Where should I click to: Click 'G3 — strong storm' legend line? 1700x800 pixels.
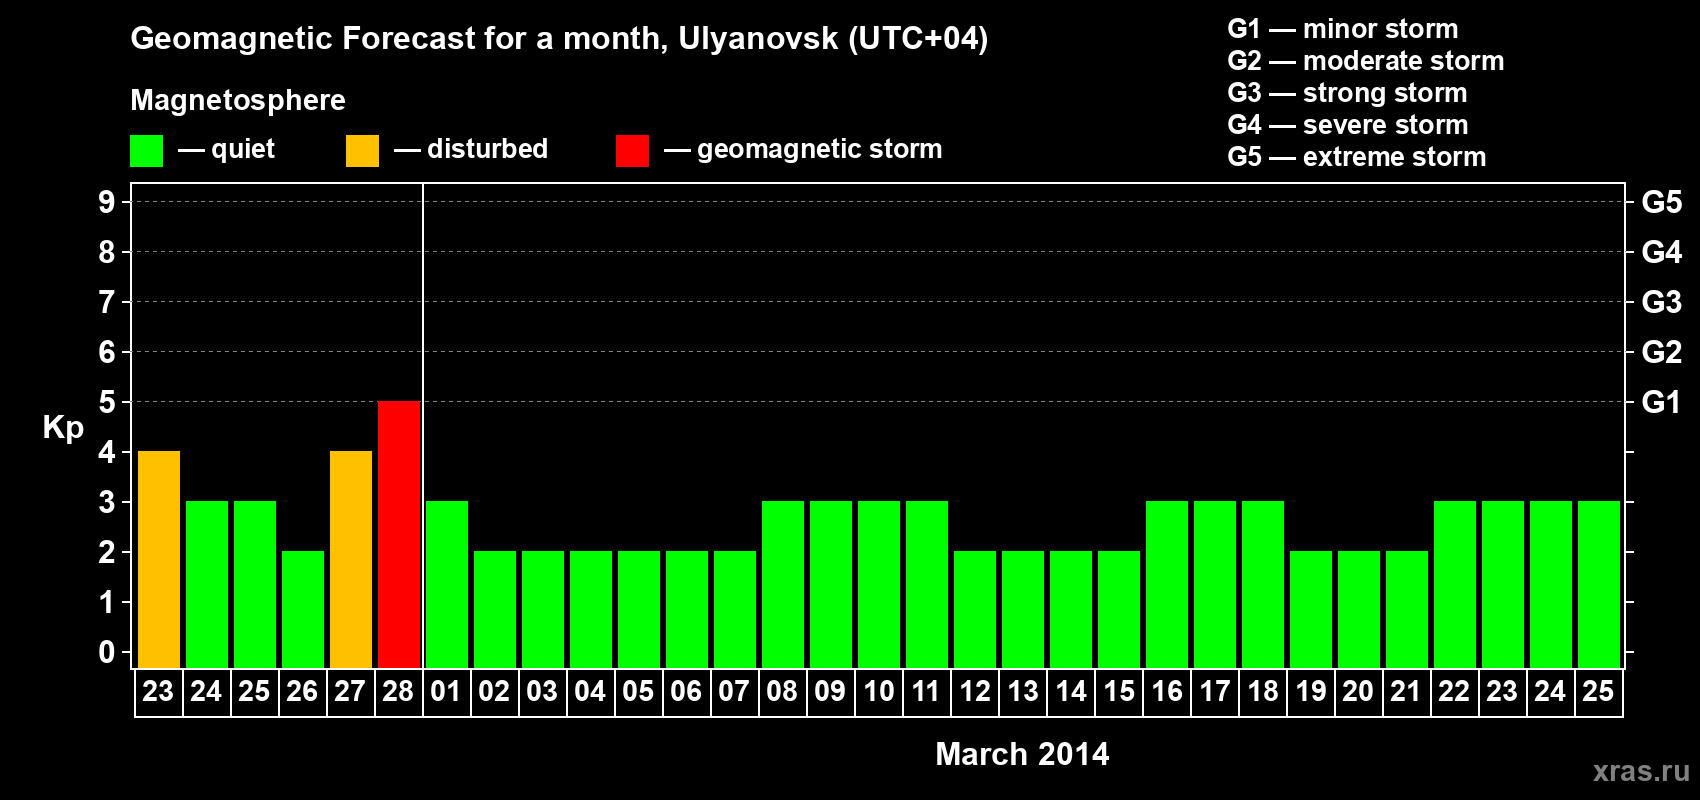click(x=1347, y=93)
